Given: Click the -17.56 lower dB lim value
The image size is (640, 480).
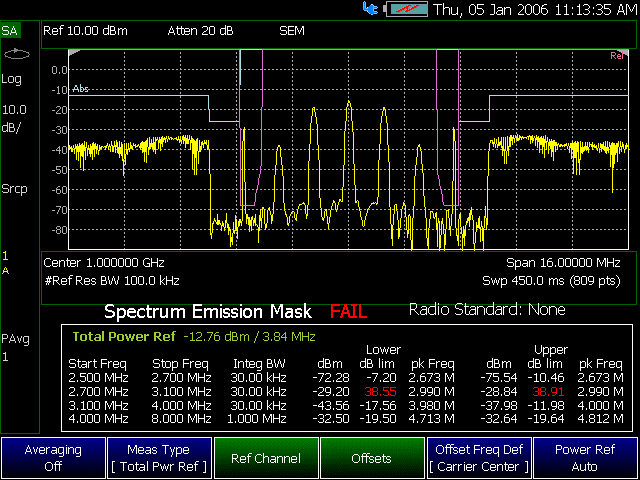Looking at the screenshot, I should click(x=378, y=406).
